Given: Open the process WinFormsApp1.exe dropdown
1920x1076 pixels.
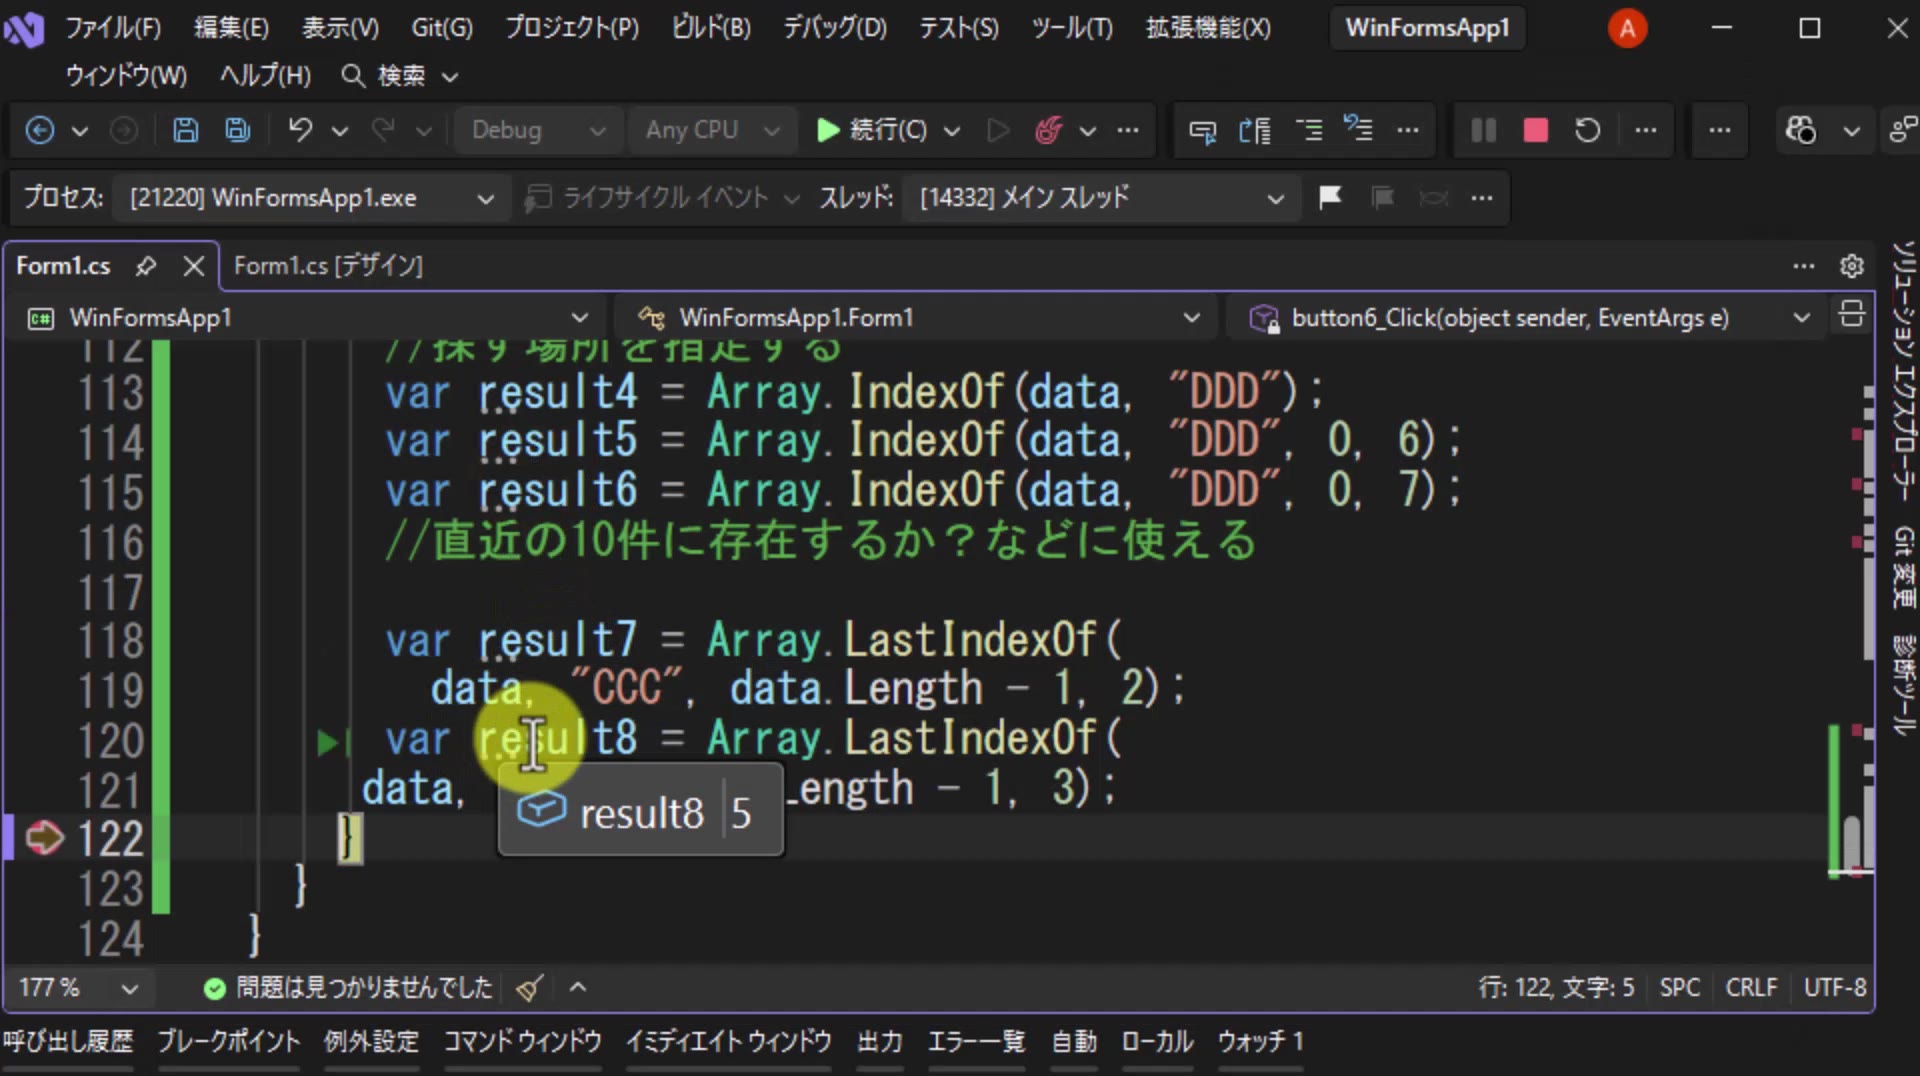Looking at the screenshot, I should pyautogui.click(x=311, y=197).
